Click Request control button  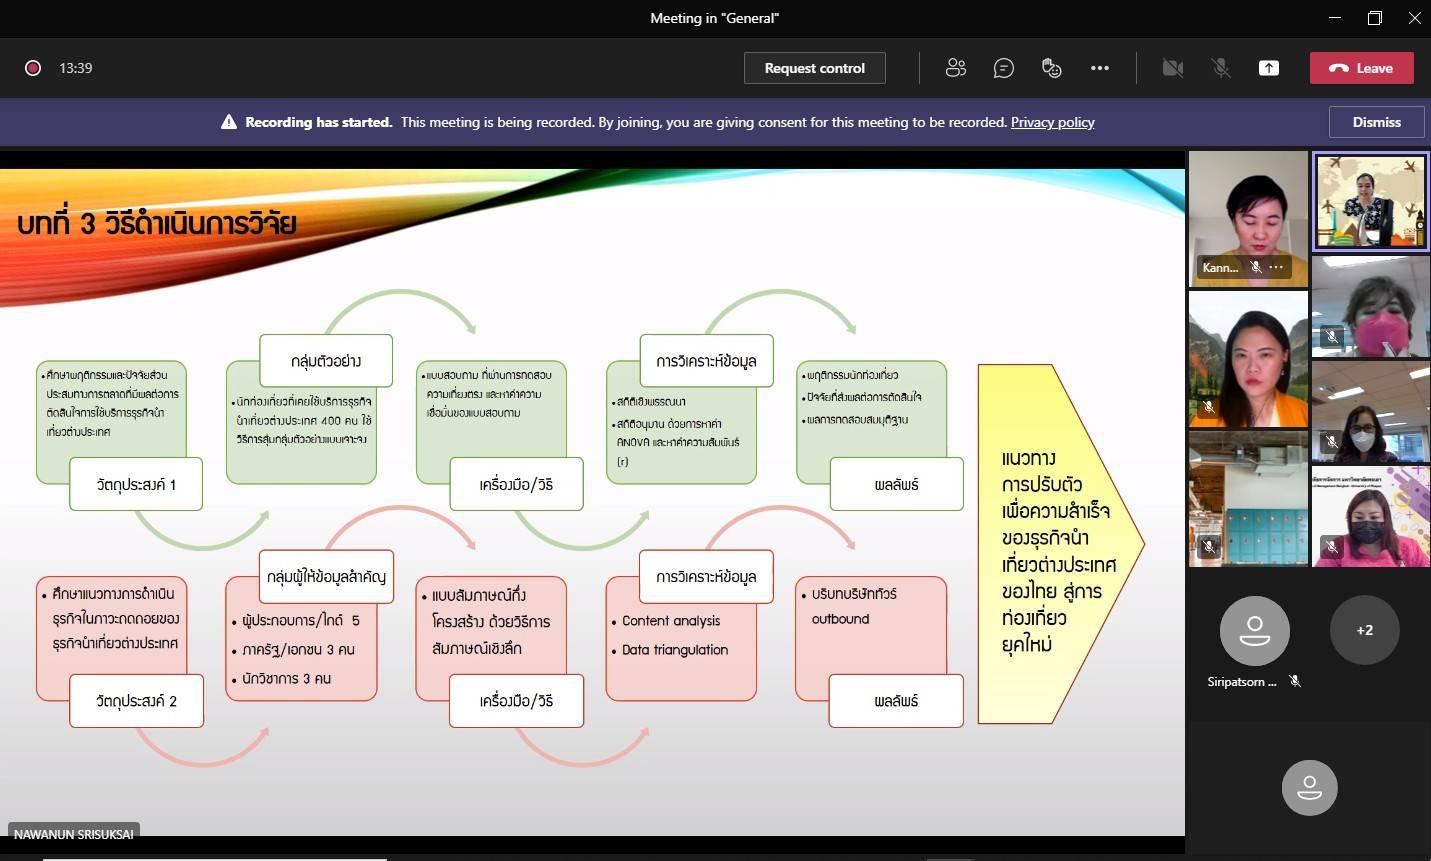814,68
